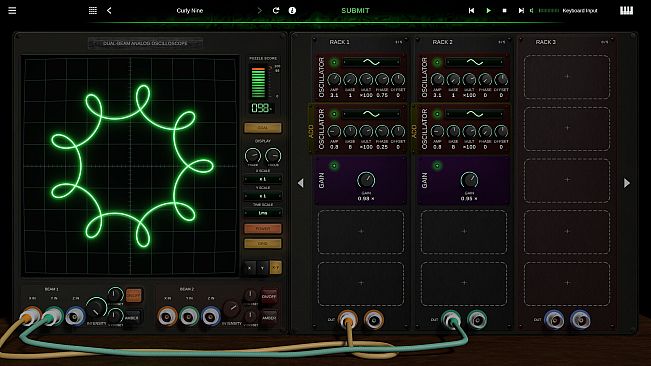Image resolution: width=651 pixels, height=366 pixels.
Task: Toggle Rack 1 top oscillator power LED
Action: click(x=334, y=63)
